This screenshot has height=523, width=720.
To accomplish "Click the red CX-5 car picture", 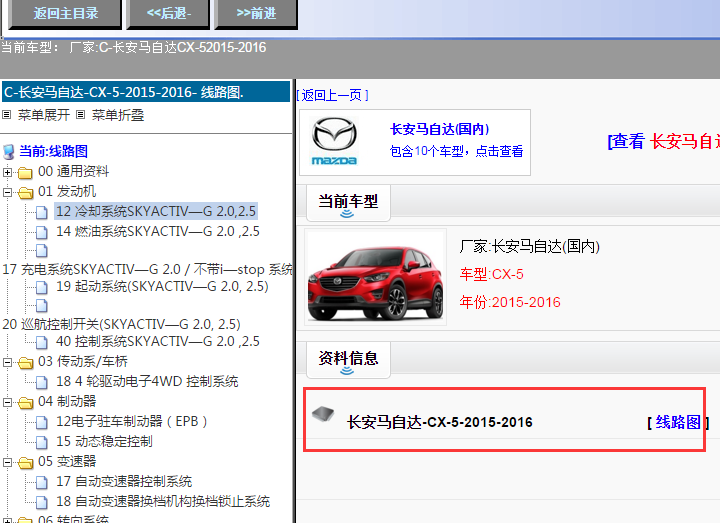I will (376, 277).
